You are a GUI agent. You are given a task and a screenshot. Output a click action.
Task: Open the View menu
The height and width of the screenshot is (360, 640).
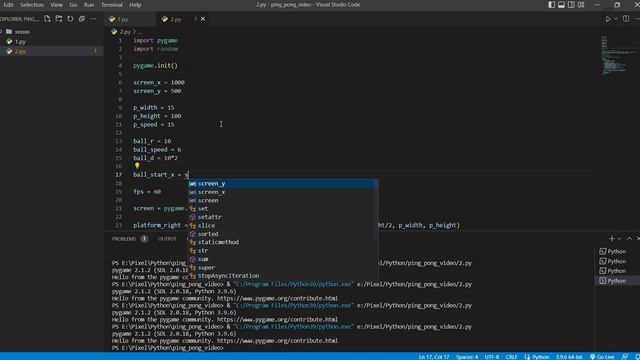(56, 5)
